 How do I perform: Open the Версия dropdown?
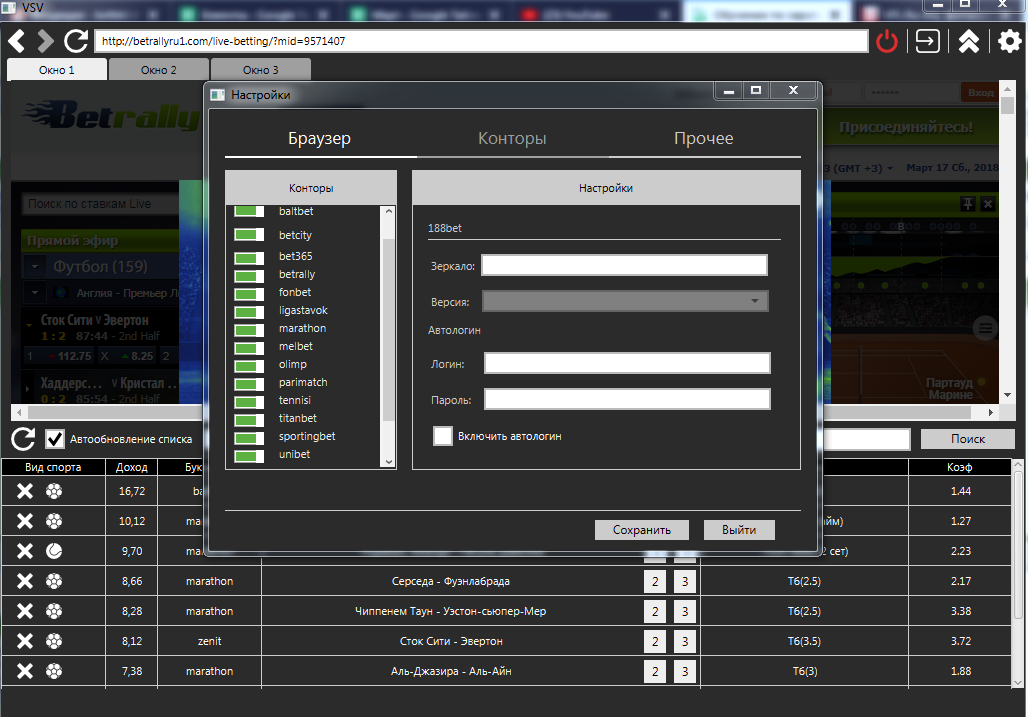[625, 301]
